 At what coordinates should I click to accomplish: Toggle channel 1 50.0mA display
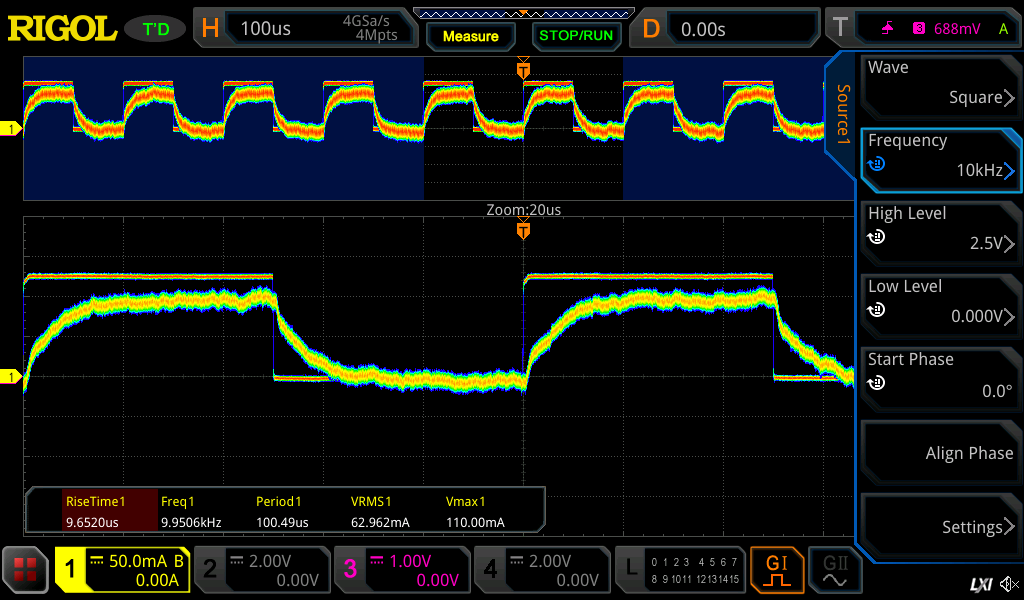121,570
